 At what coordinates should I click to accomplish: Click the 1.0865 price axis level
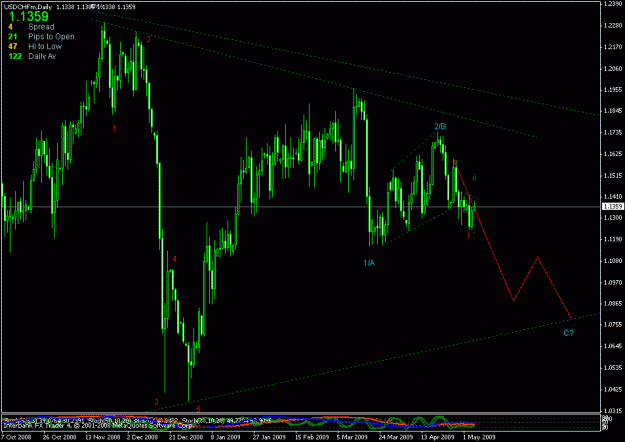612,303
